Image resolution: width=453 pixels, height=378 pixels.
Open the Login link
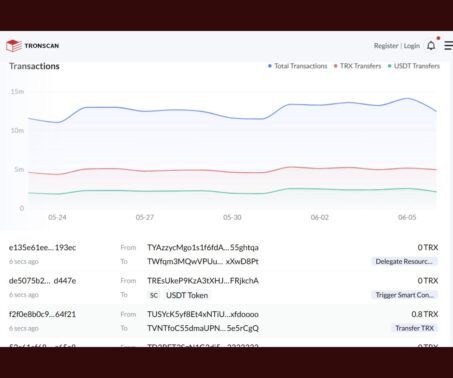tap(412, 46)
